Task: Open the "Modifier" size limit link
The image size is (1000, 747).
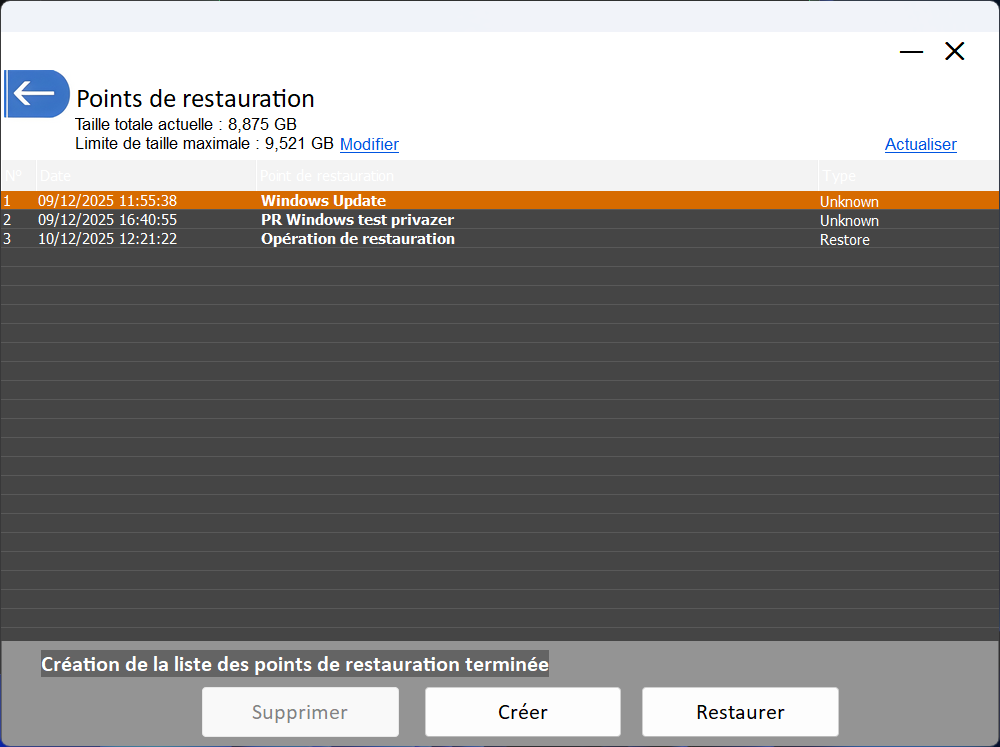Action: (369, 144)
